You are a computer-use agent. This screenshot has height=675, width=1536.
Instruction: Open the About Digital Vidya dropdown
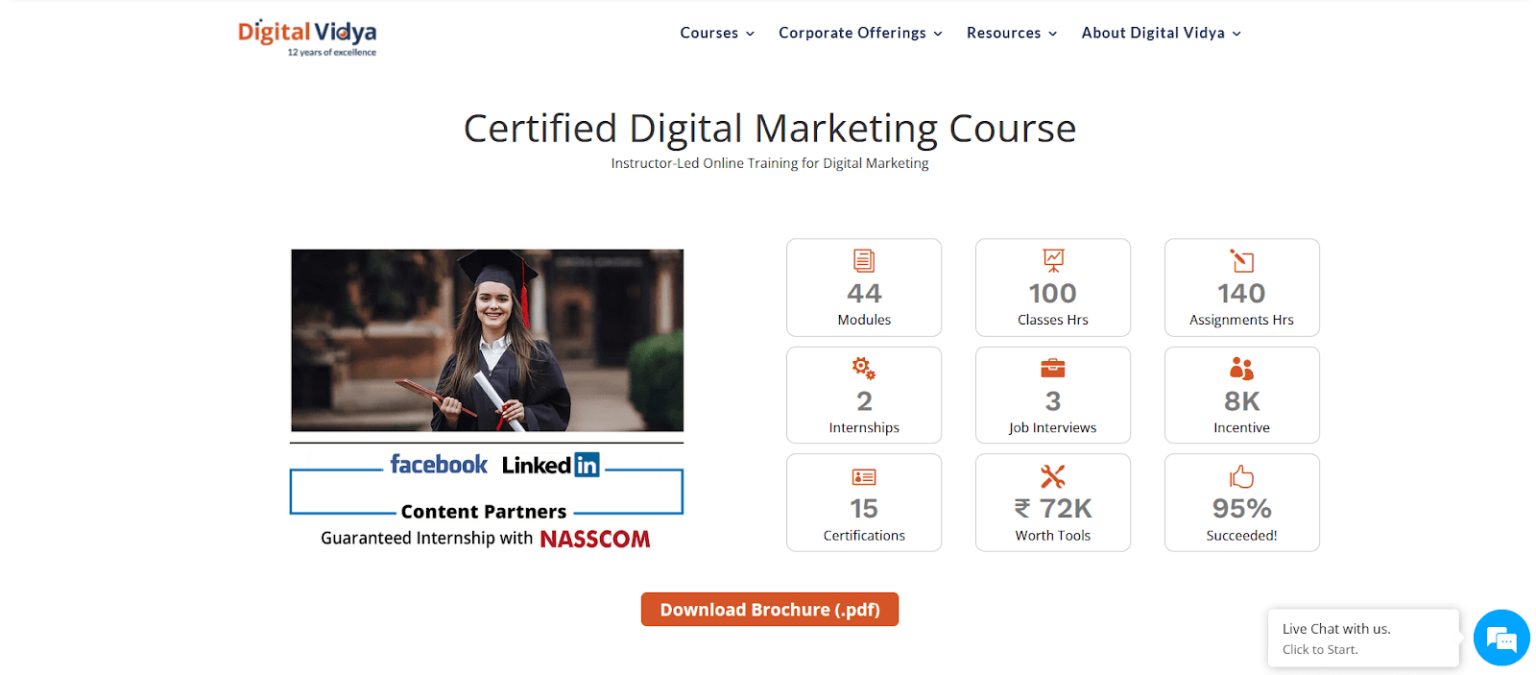coord(1153,32)
